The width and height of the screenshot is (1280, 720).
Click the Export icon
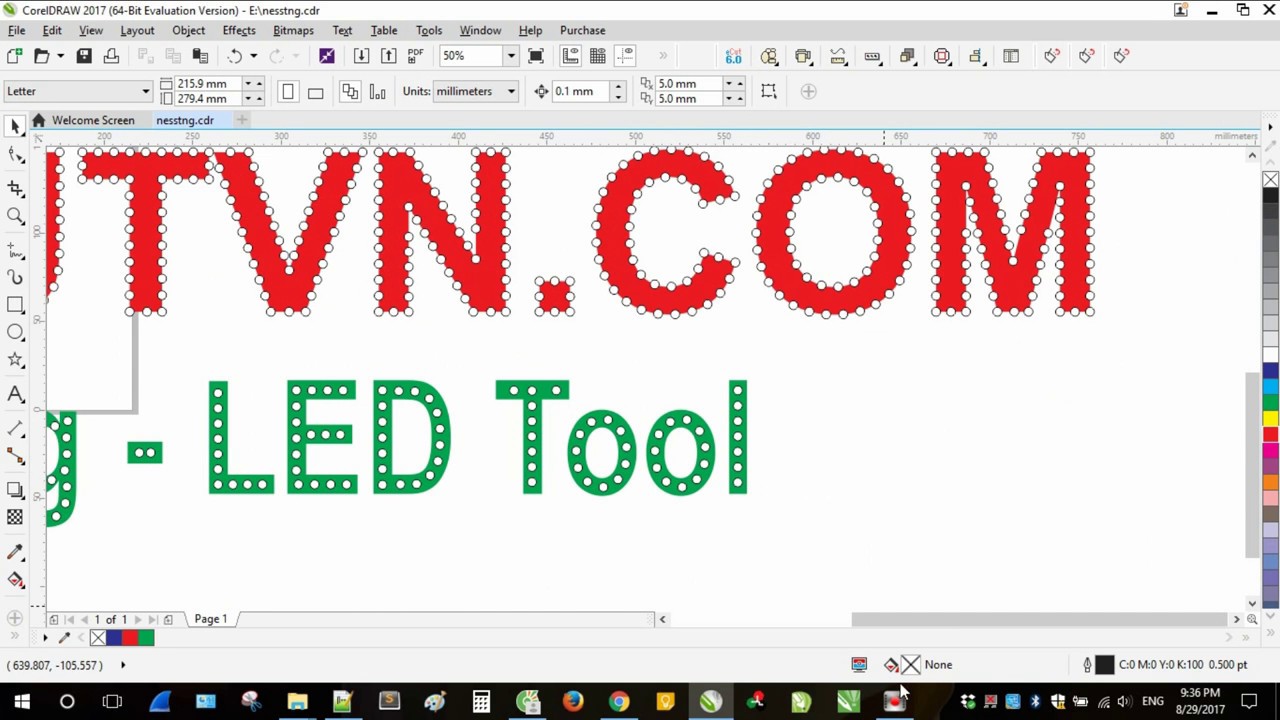tap(388, 56)
